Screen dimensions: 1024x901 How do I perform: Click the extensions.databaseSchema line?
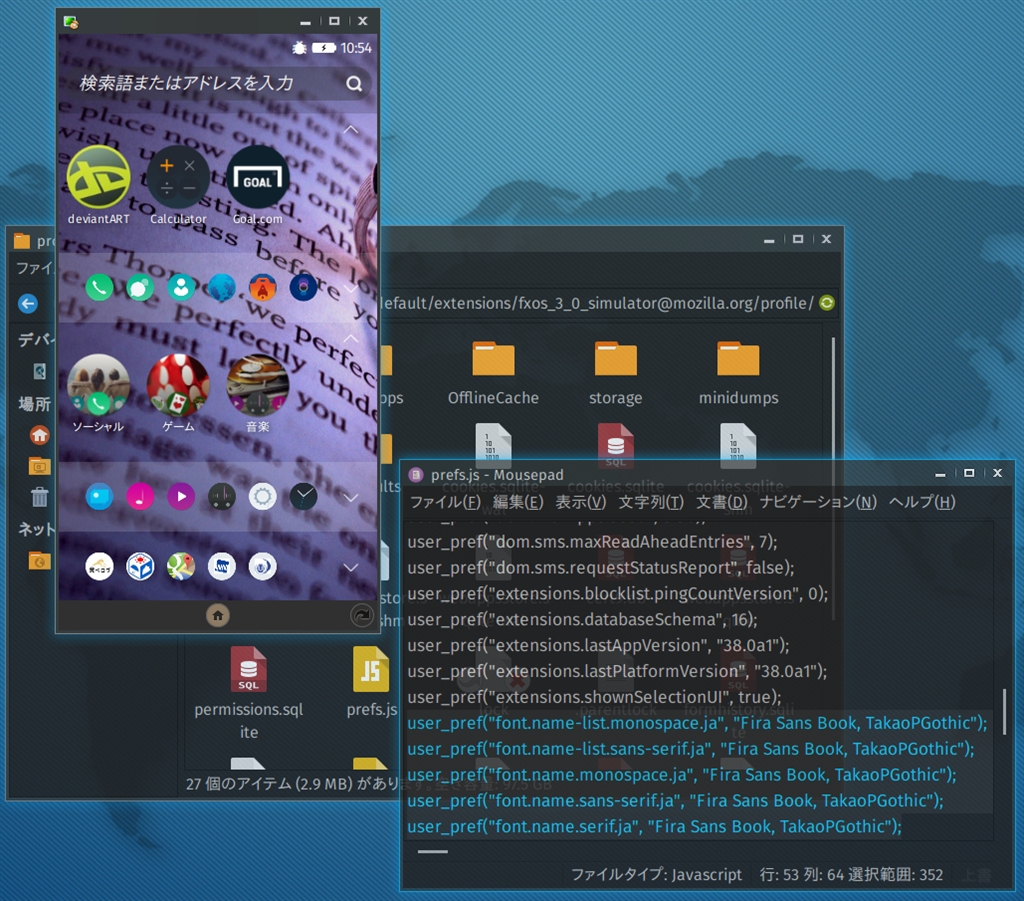click(x=583, y=619)
